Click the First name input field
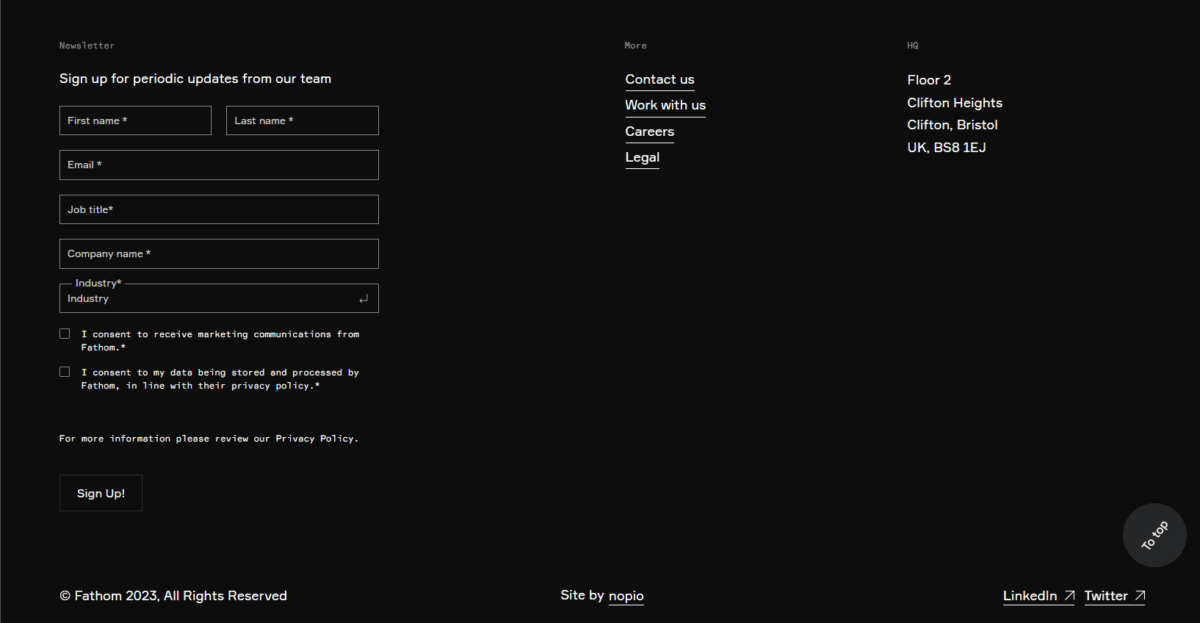 (135, 120)
